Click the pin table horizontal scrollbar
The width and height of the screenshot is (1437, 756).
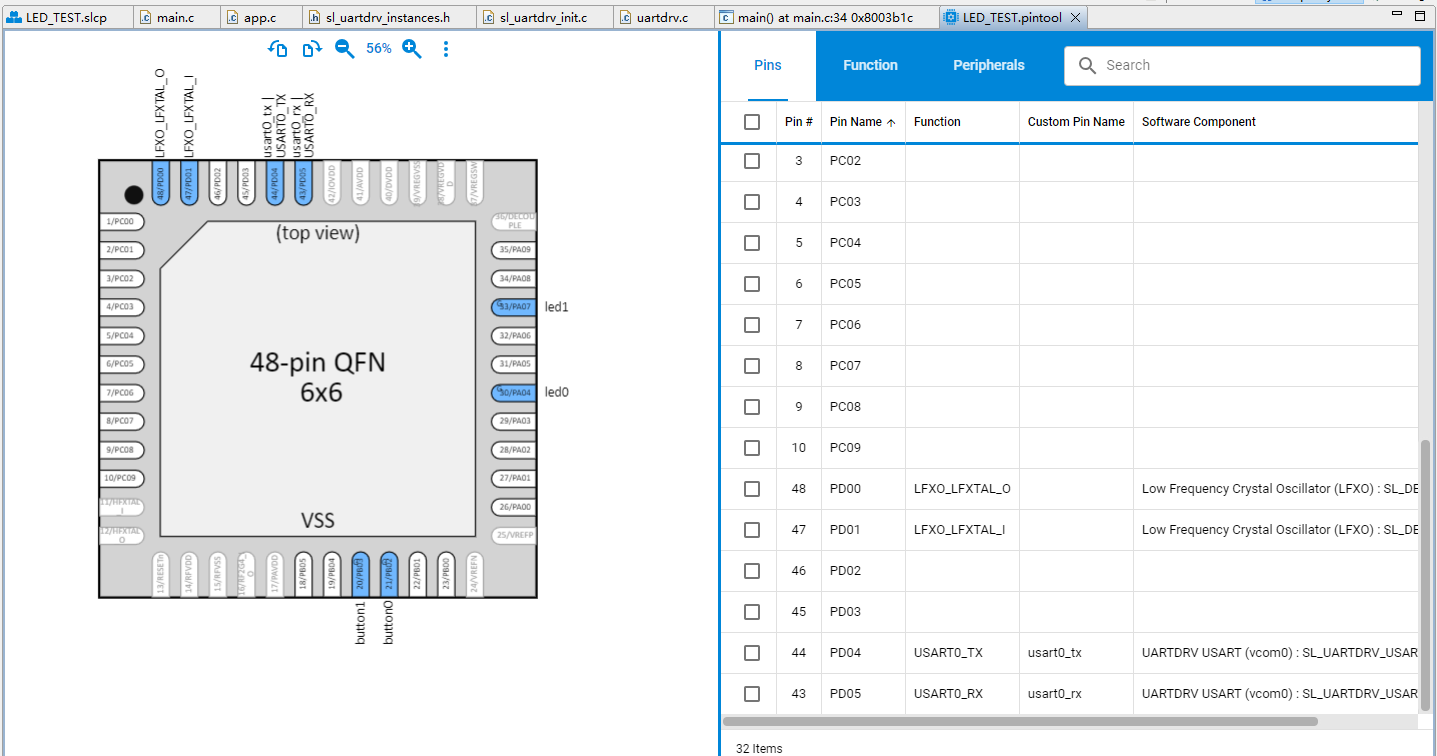tap(1020, 721)
